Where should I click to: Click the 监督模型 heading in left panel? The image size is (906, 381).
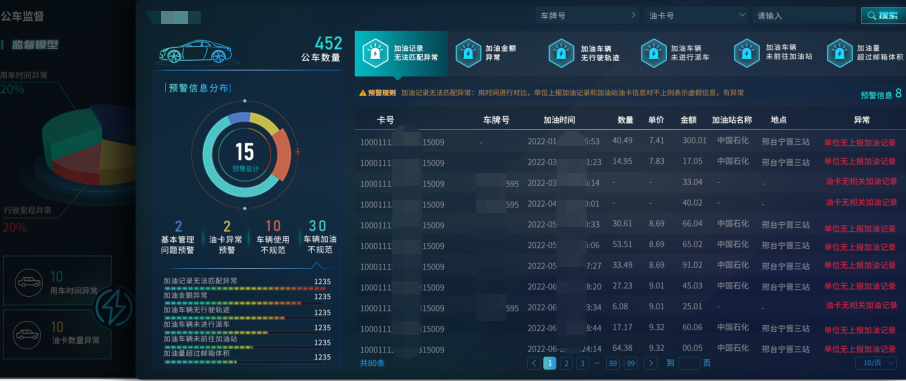(35, 45)
